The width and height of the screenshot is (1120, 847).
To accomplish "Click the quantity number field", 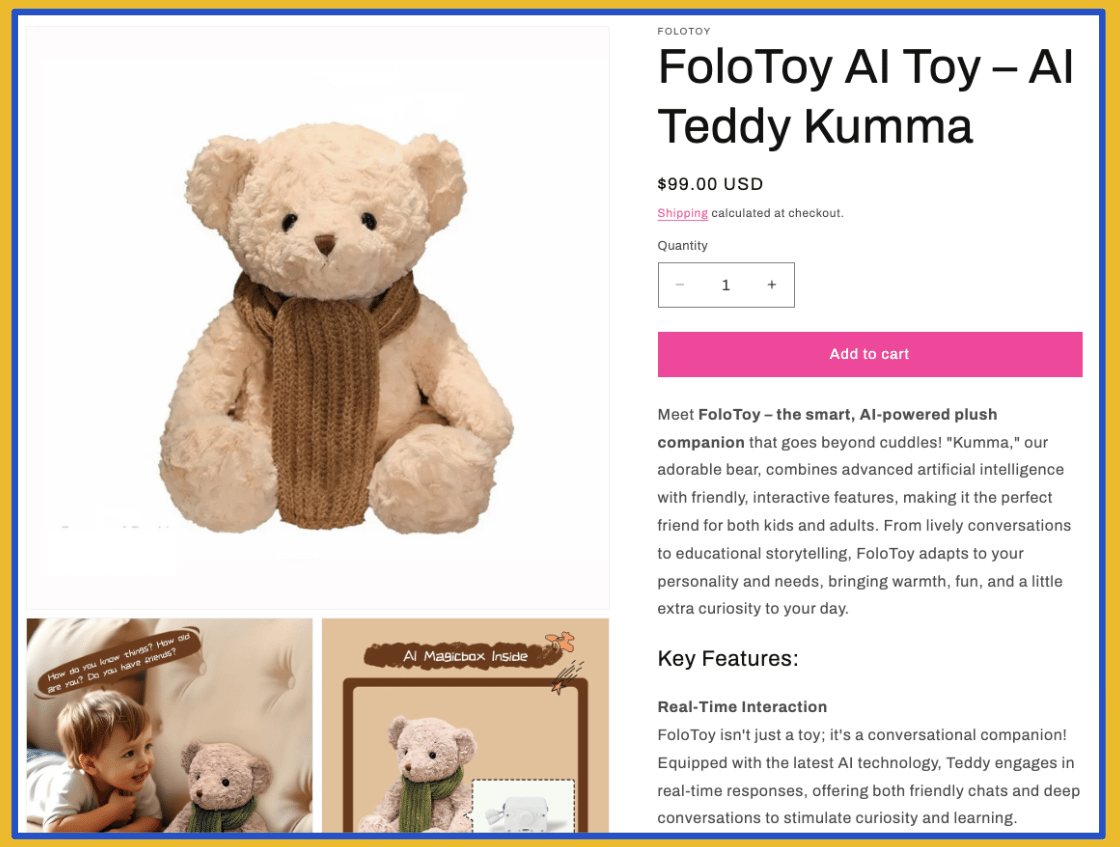I will 726,285.
